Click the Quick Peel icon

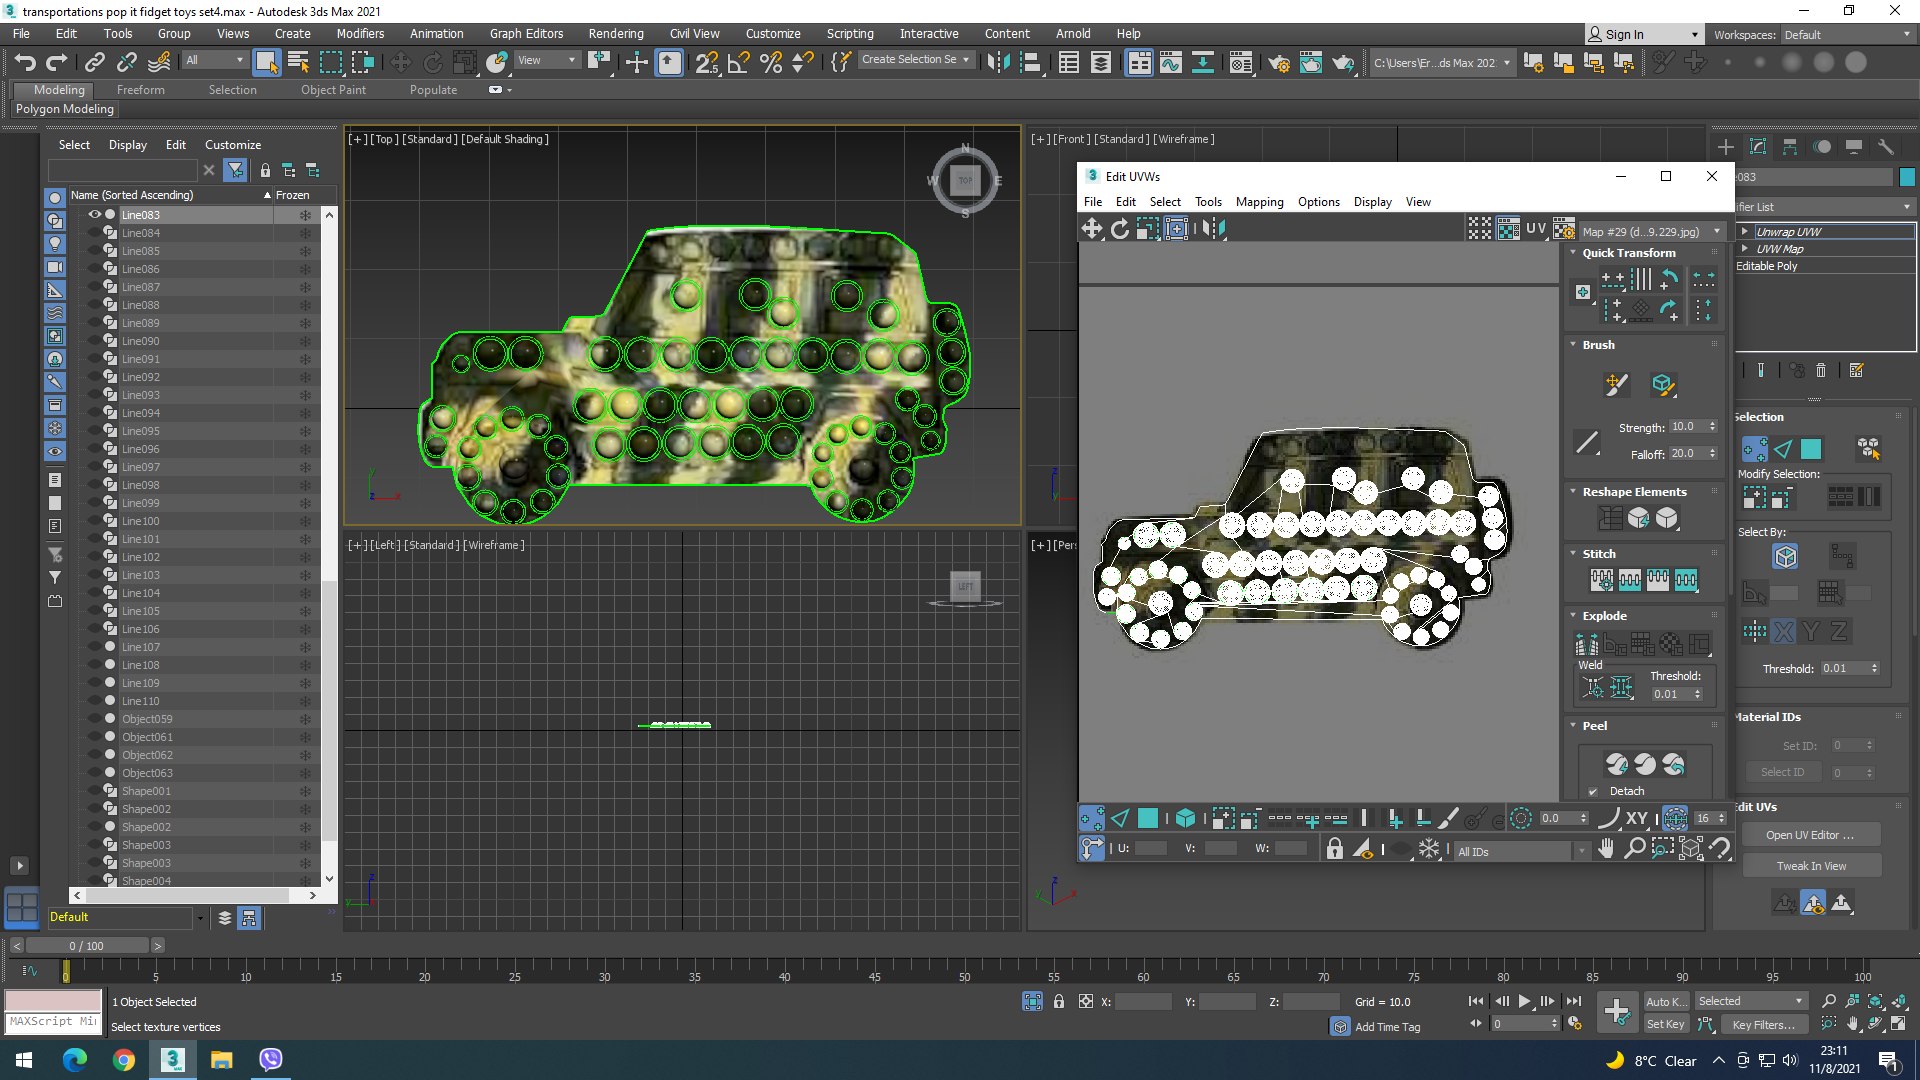pos(1617,765)
